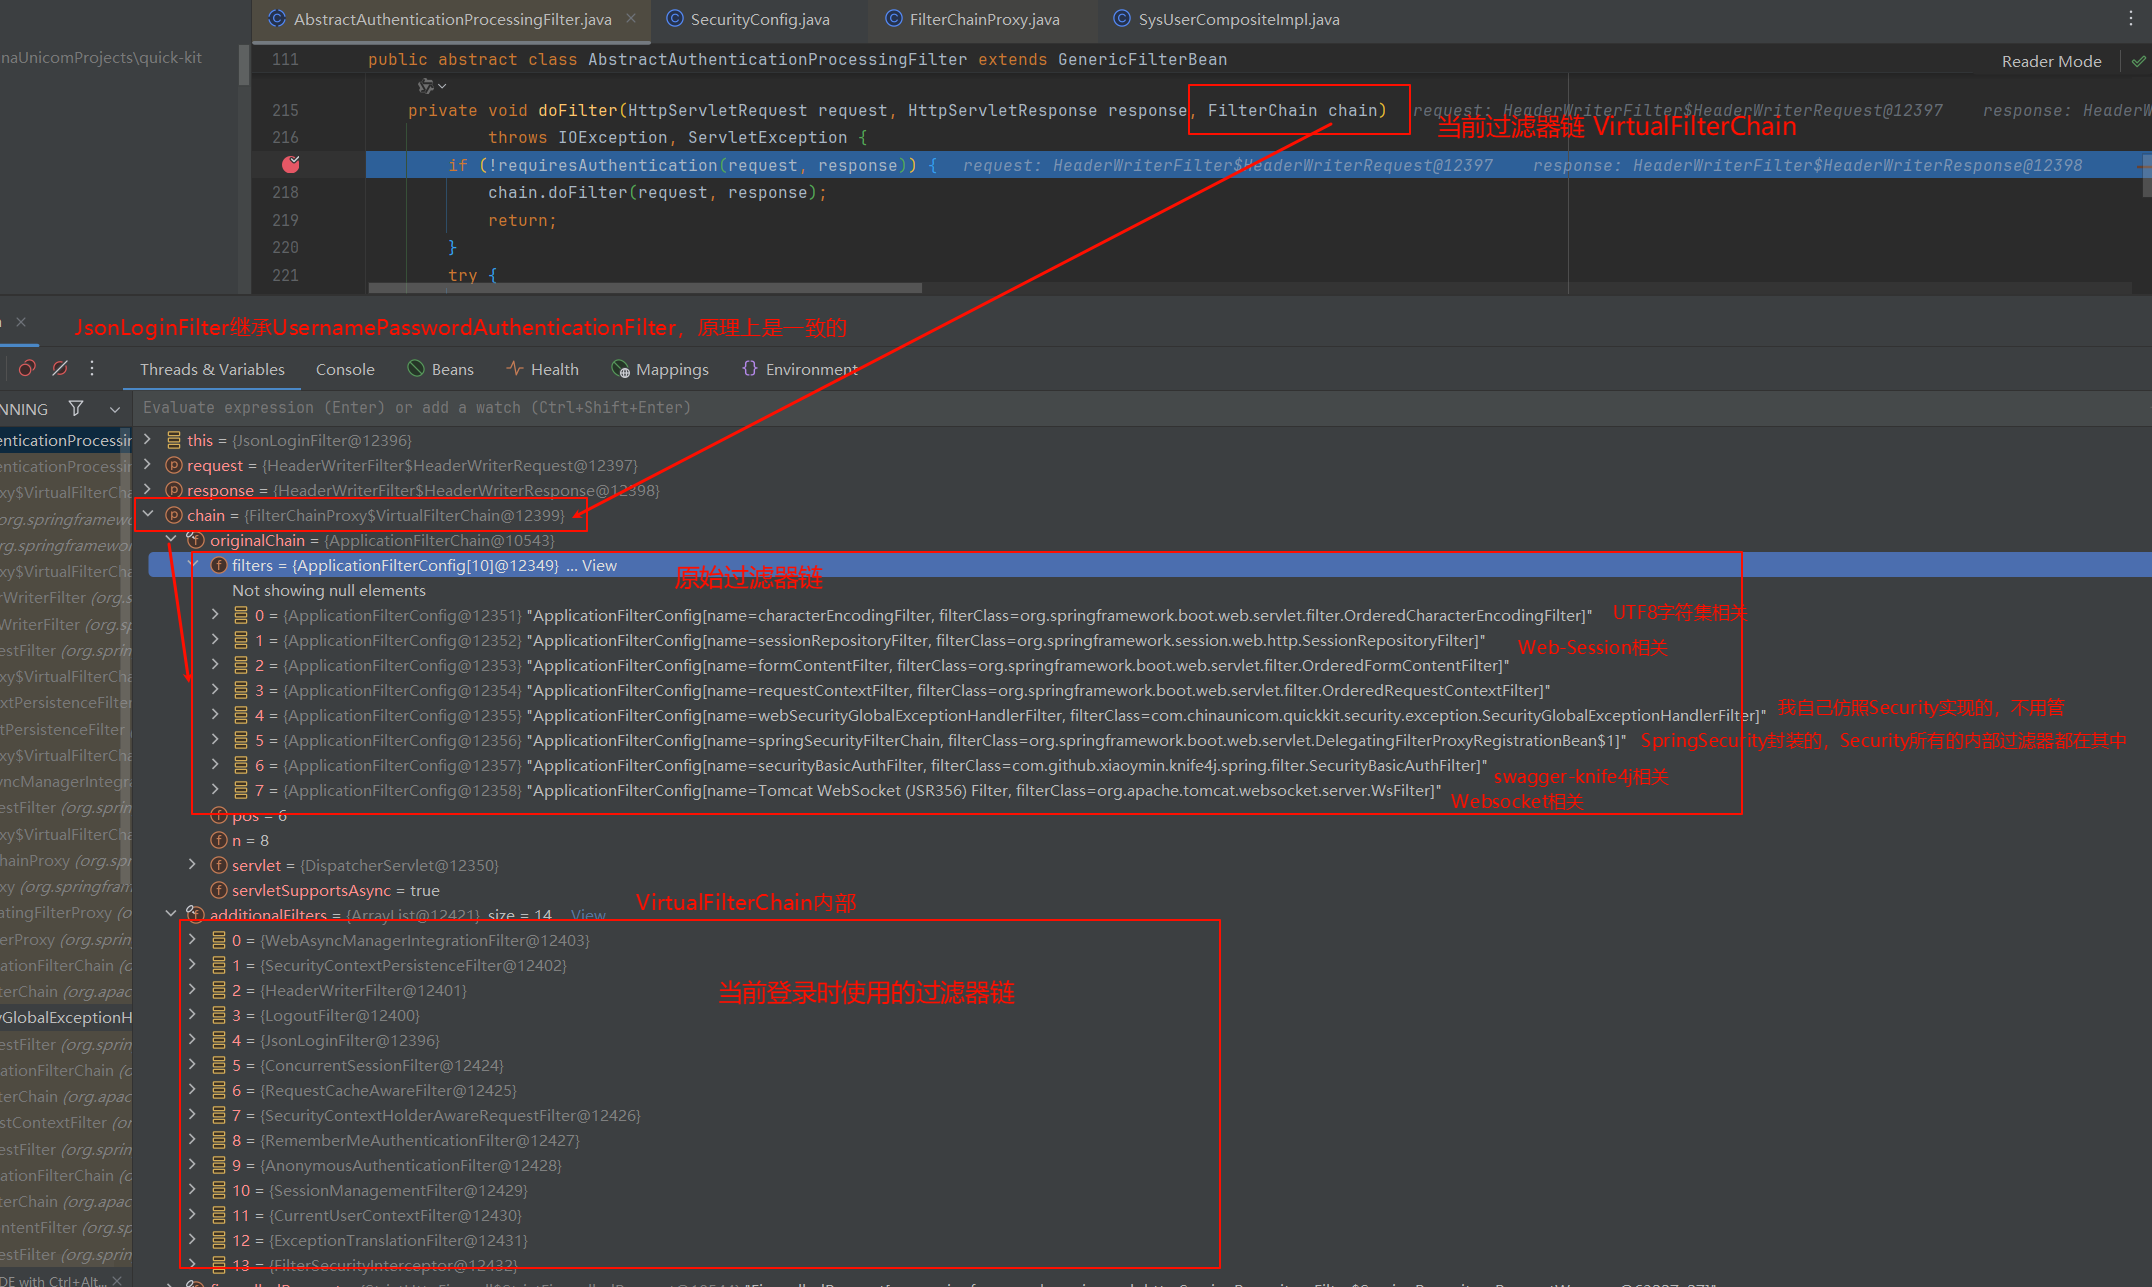
Task: Expand the springSecurityFilterChain element 5
Action: [x=215, y=739]
